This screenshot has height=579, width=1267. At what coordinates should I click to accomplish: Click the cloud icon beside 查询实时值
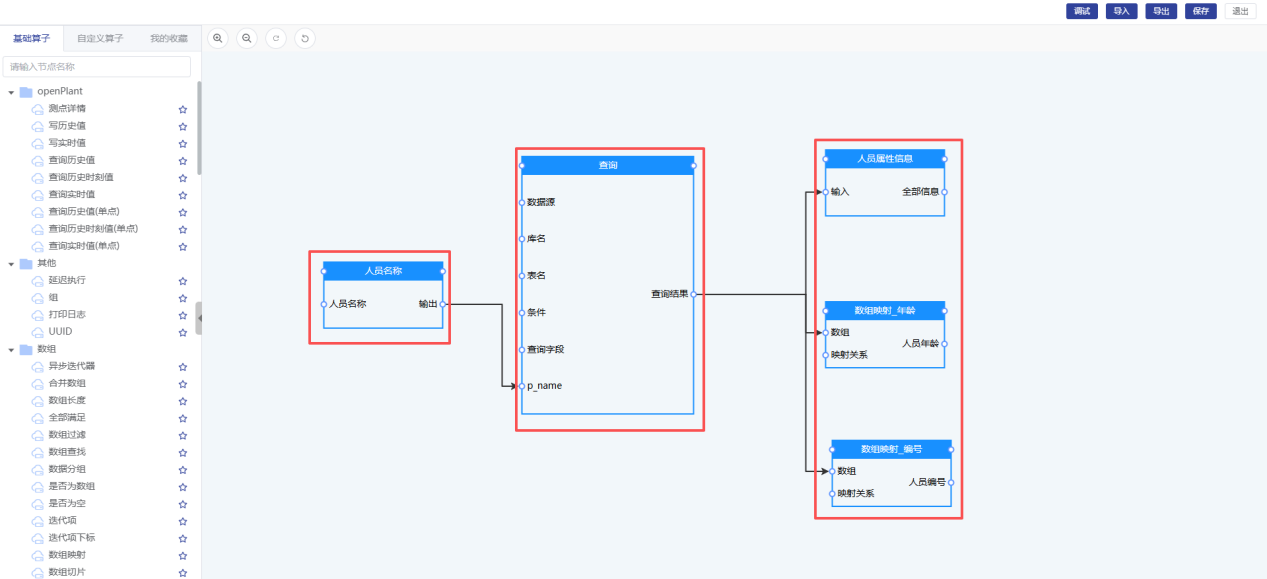pyautogui.click(x=38, y=195)
